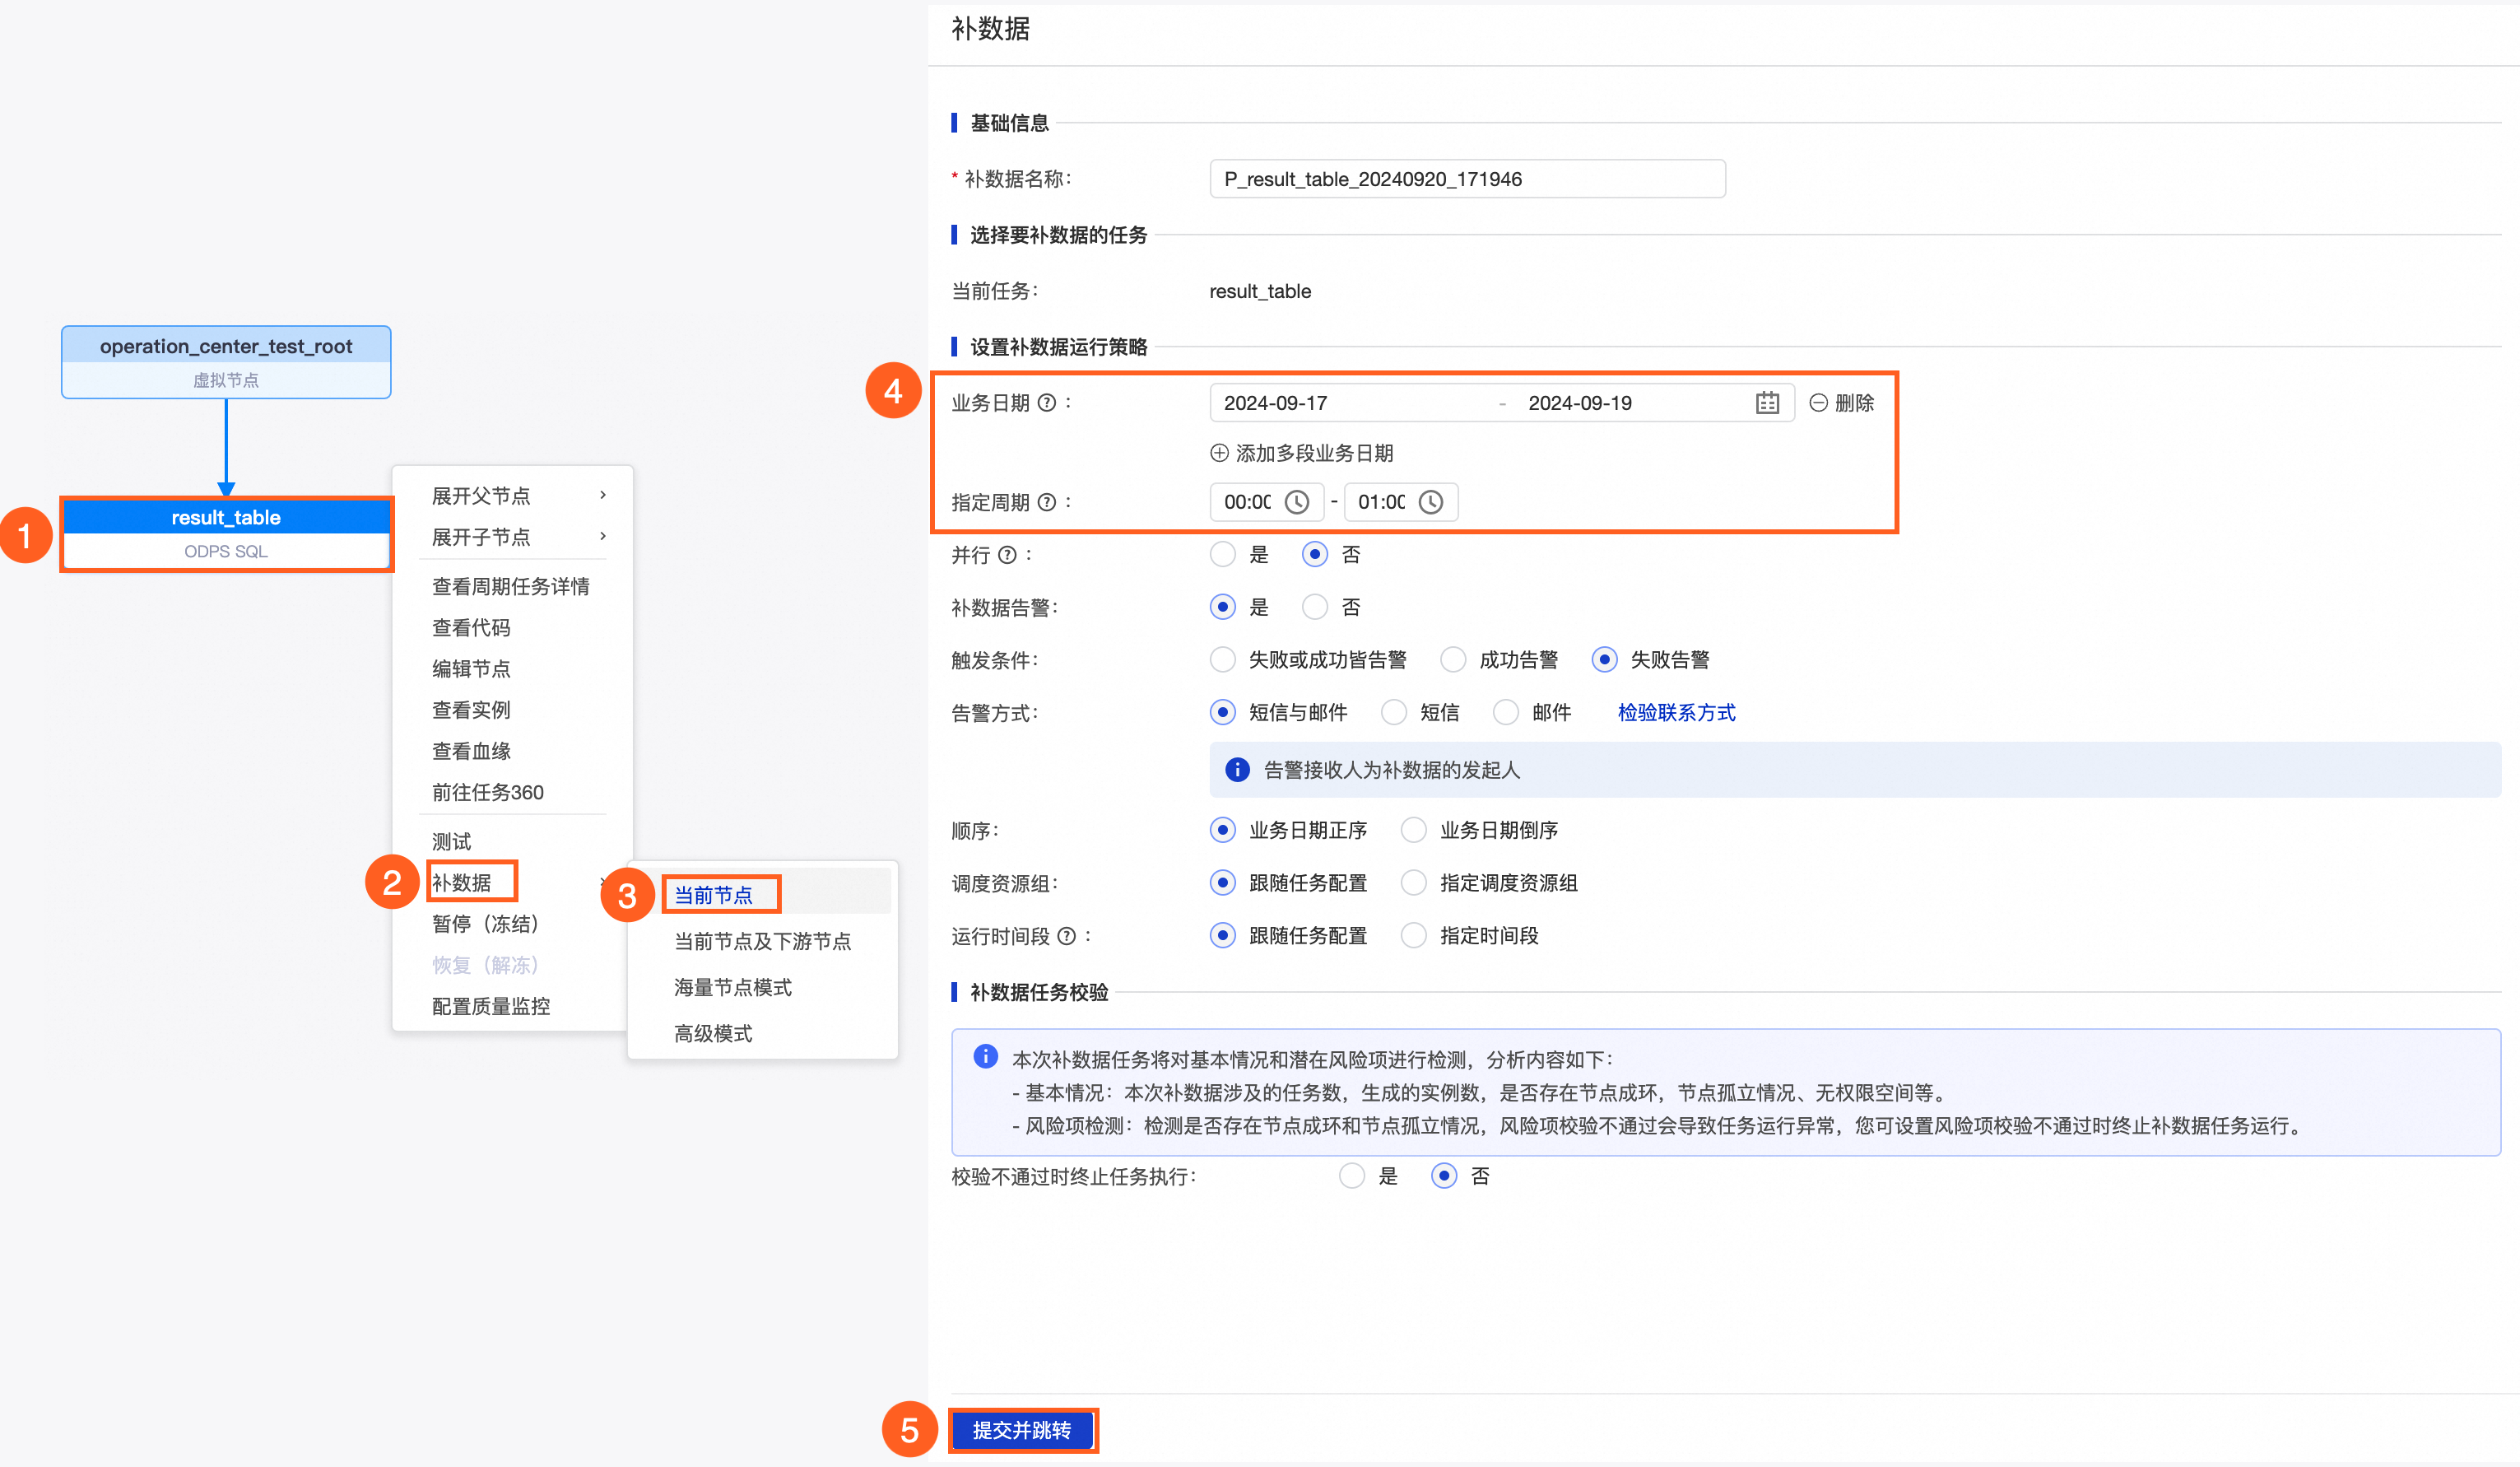Choose 测试 from context menu
Screen dimensions: 2520x1467
[451, 841]
